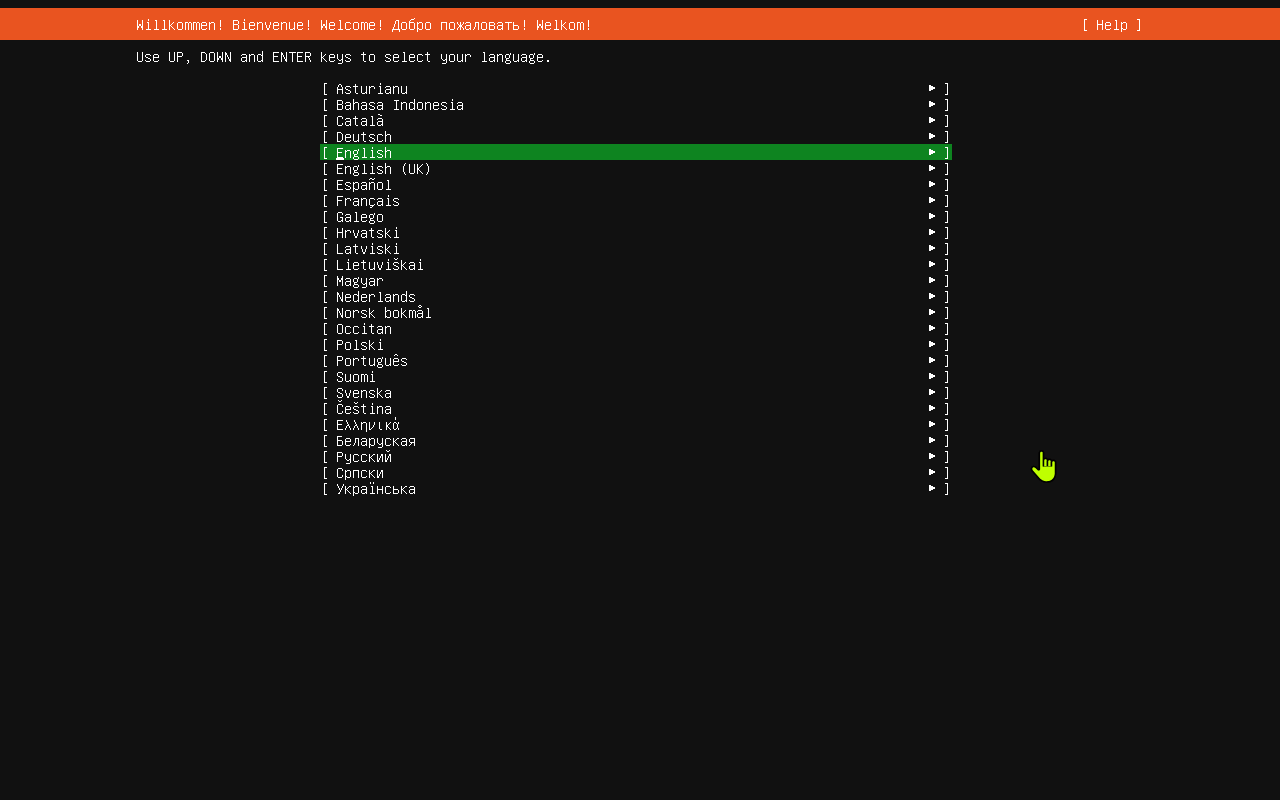Select Latviski language
1280x800 pixels.
click(x=636, y=248)
